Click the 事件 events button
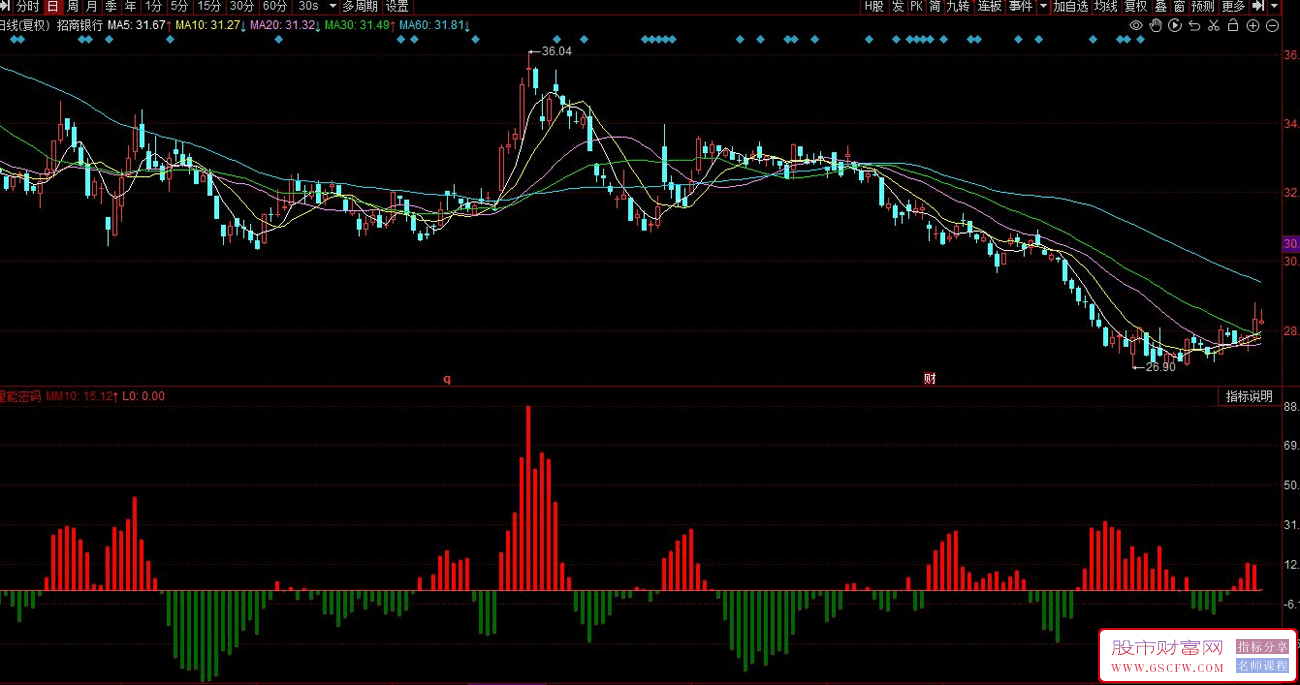The width and height of the screenshot is (1300, 685). tap(1021, 6)
